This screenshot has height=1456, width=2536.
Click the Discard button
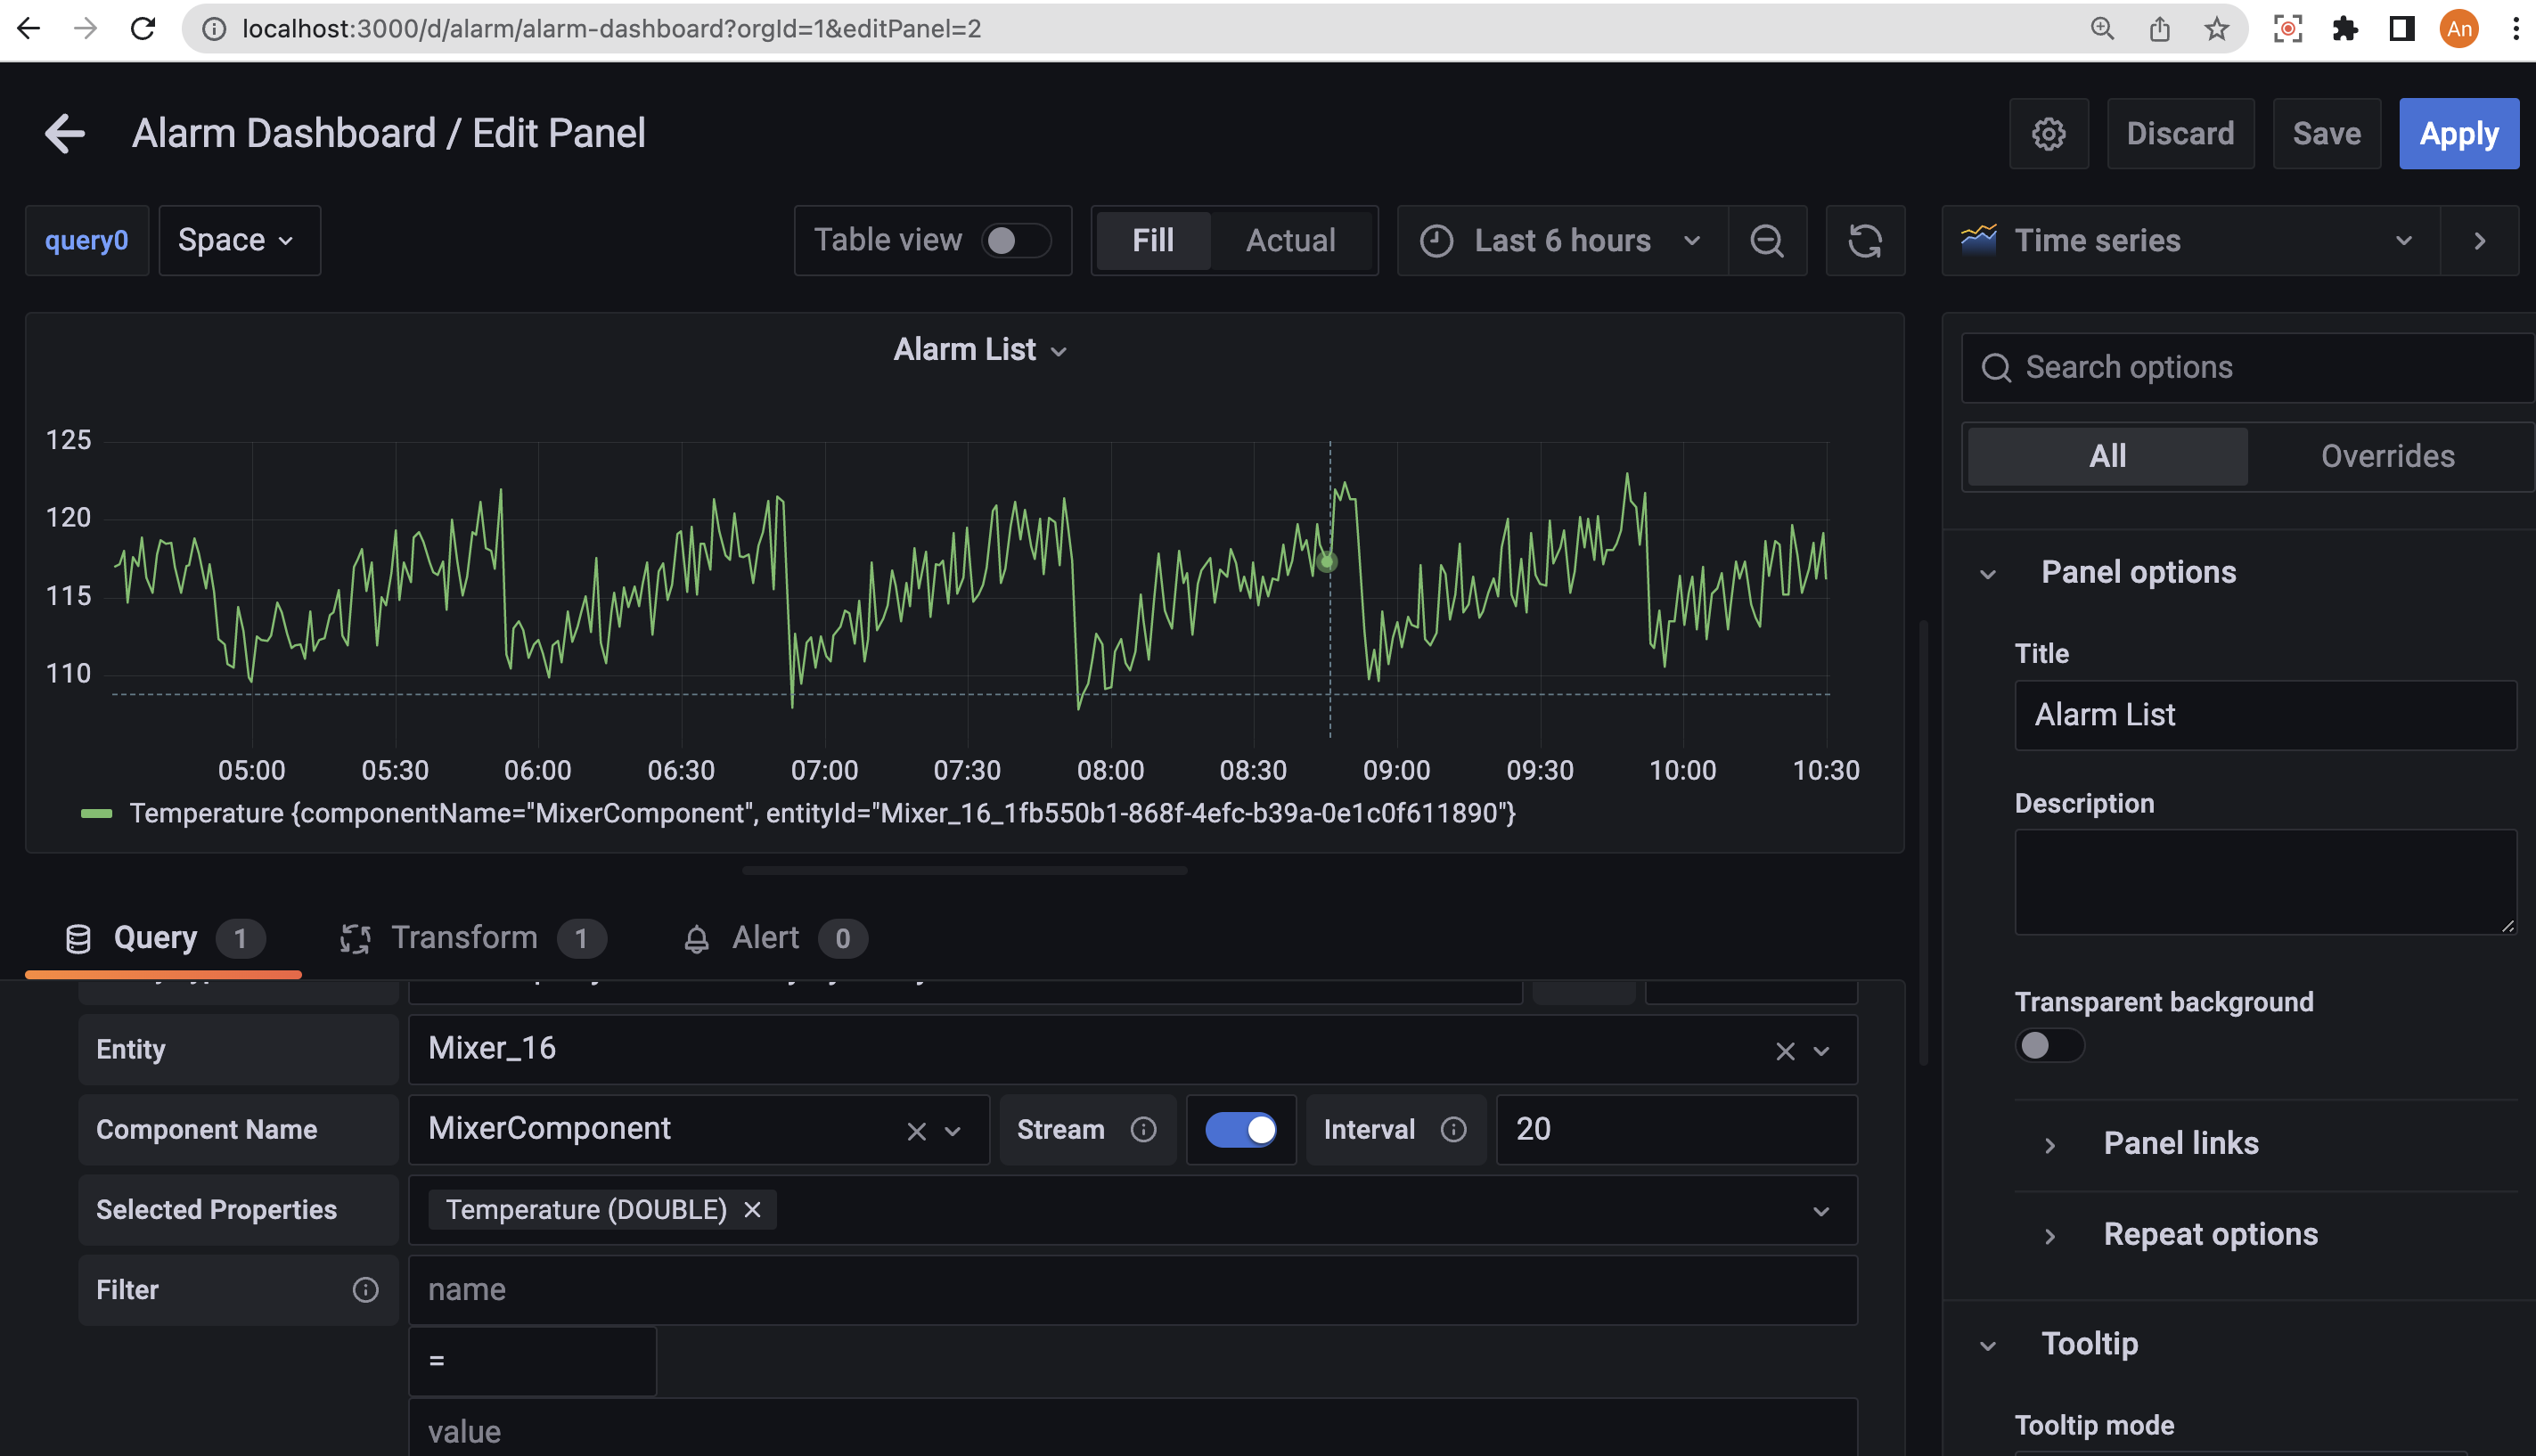pos(2180,133)
